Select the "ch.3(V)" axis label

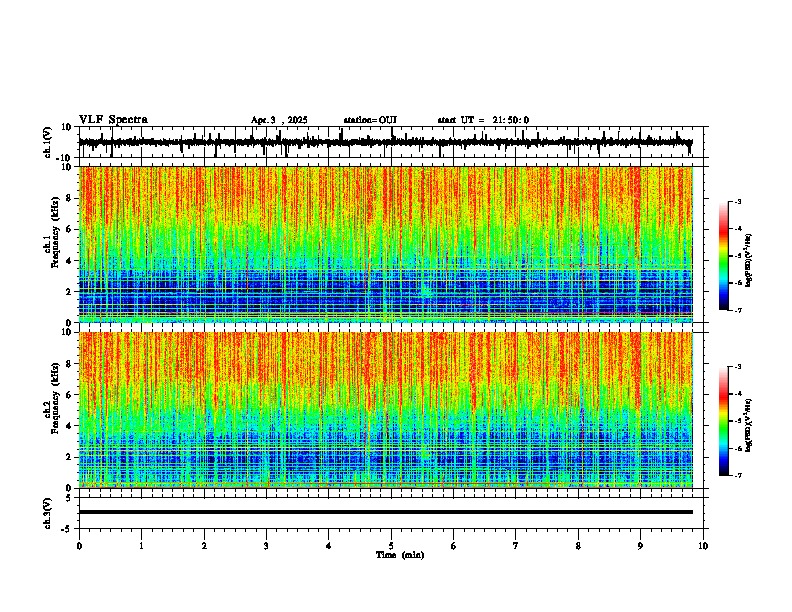click(48, 513)
